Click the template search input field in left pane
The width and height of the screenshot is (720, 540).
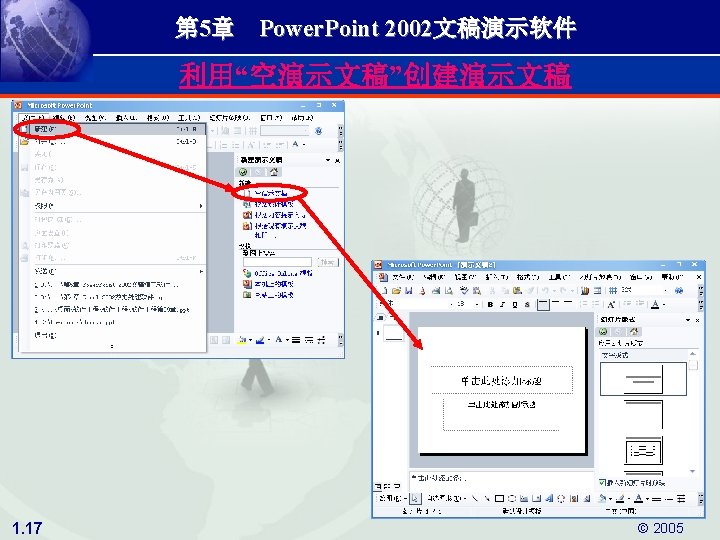[x=277, y=262]
